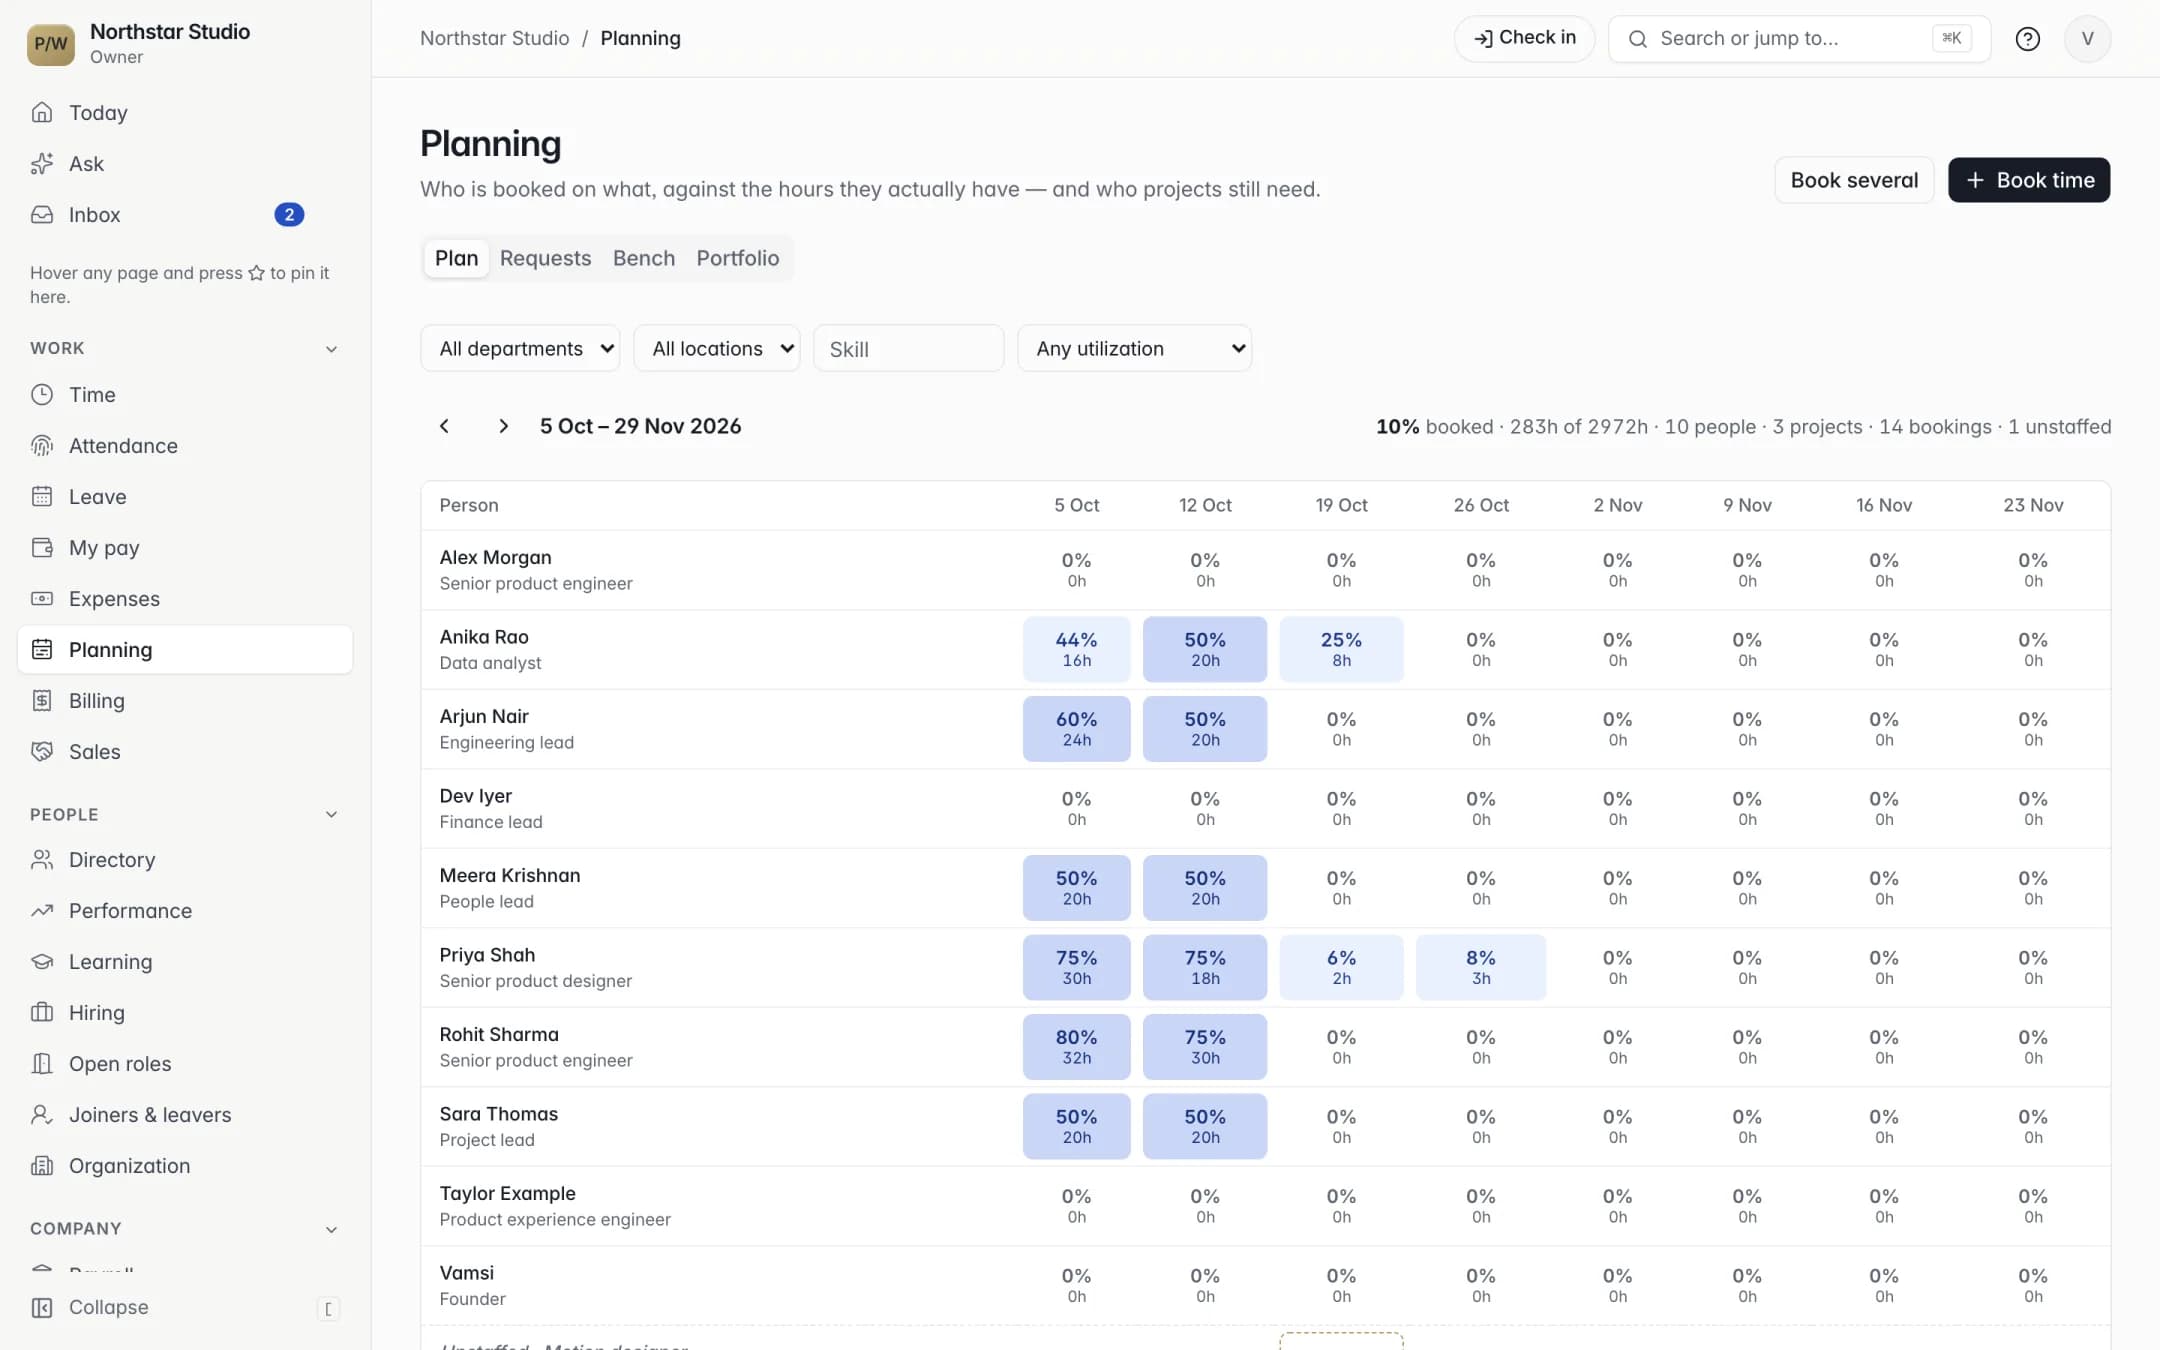
Task: Go to the next date range arrow
Action: click(503, 426)
